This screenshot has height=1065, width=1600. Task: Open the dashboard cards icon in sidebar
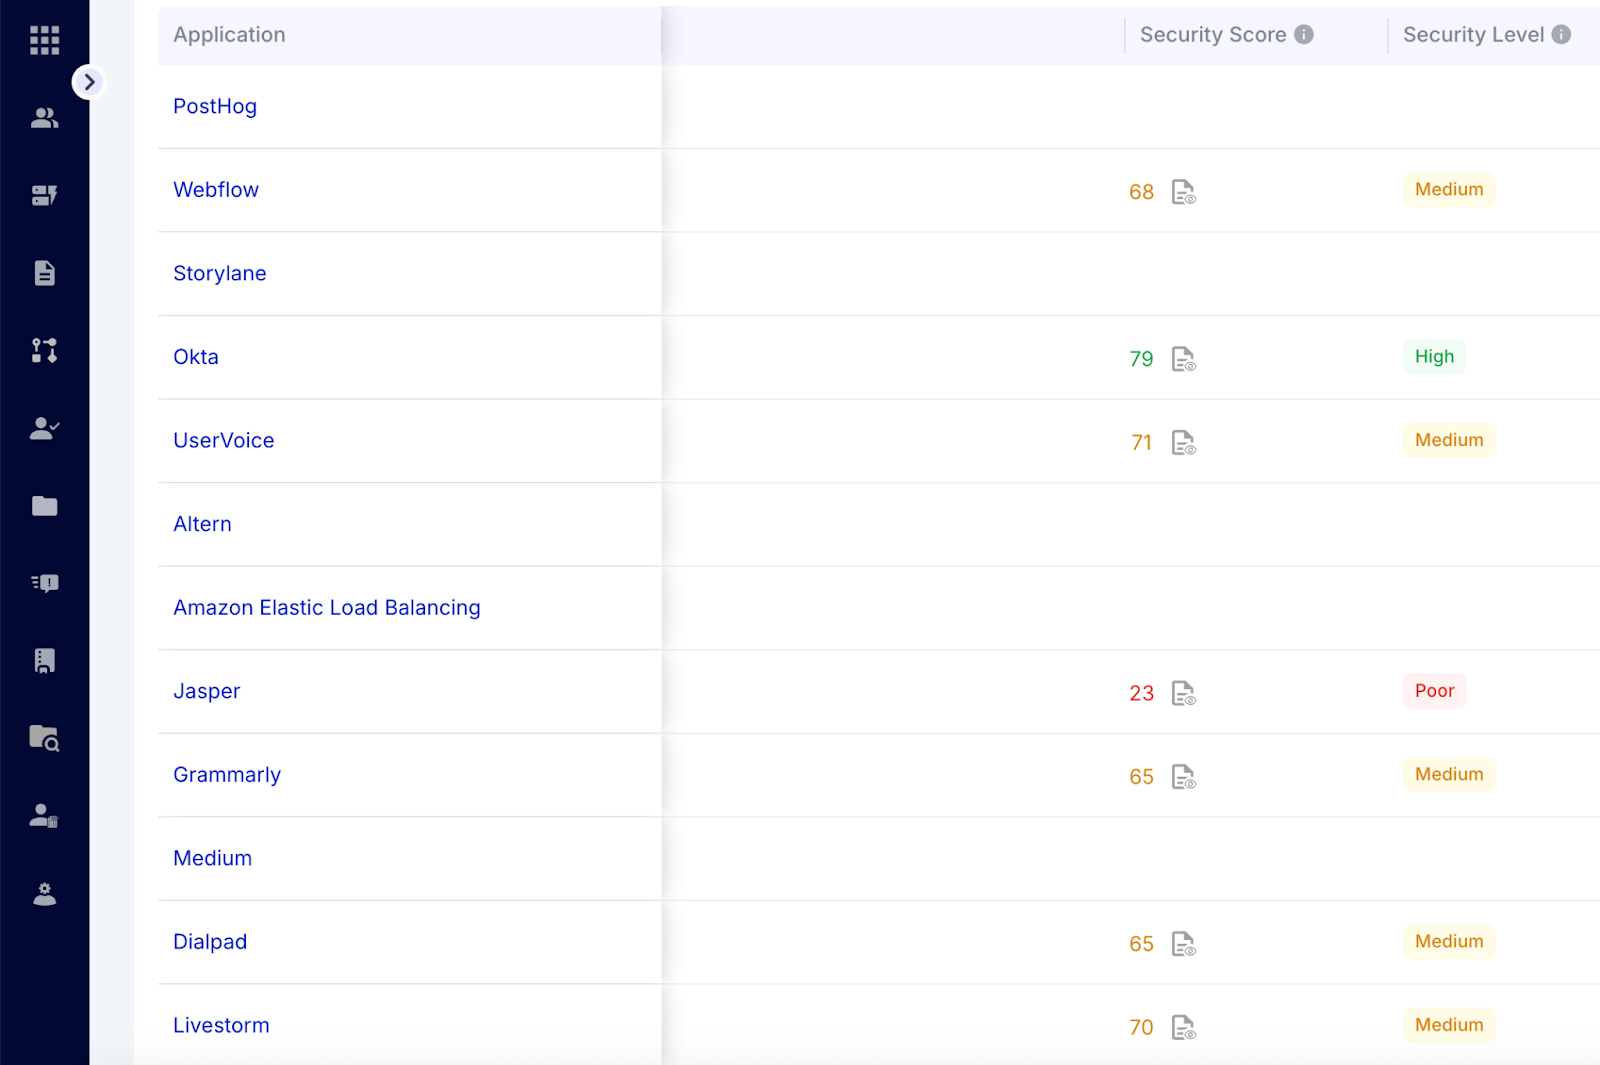coord(44,195)
